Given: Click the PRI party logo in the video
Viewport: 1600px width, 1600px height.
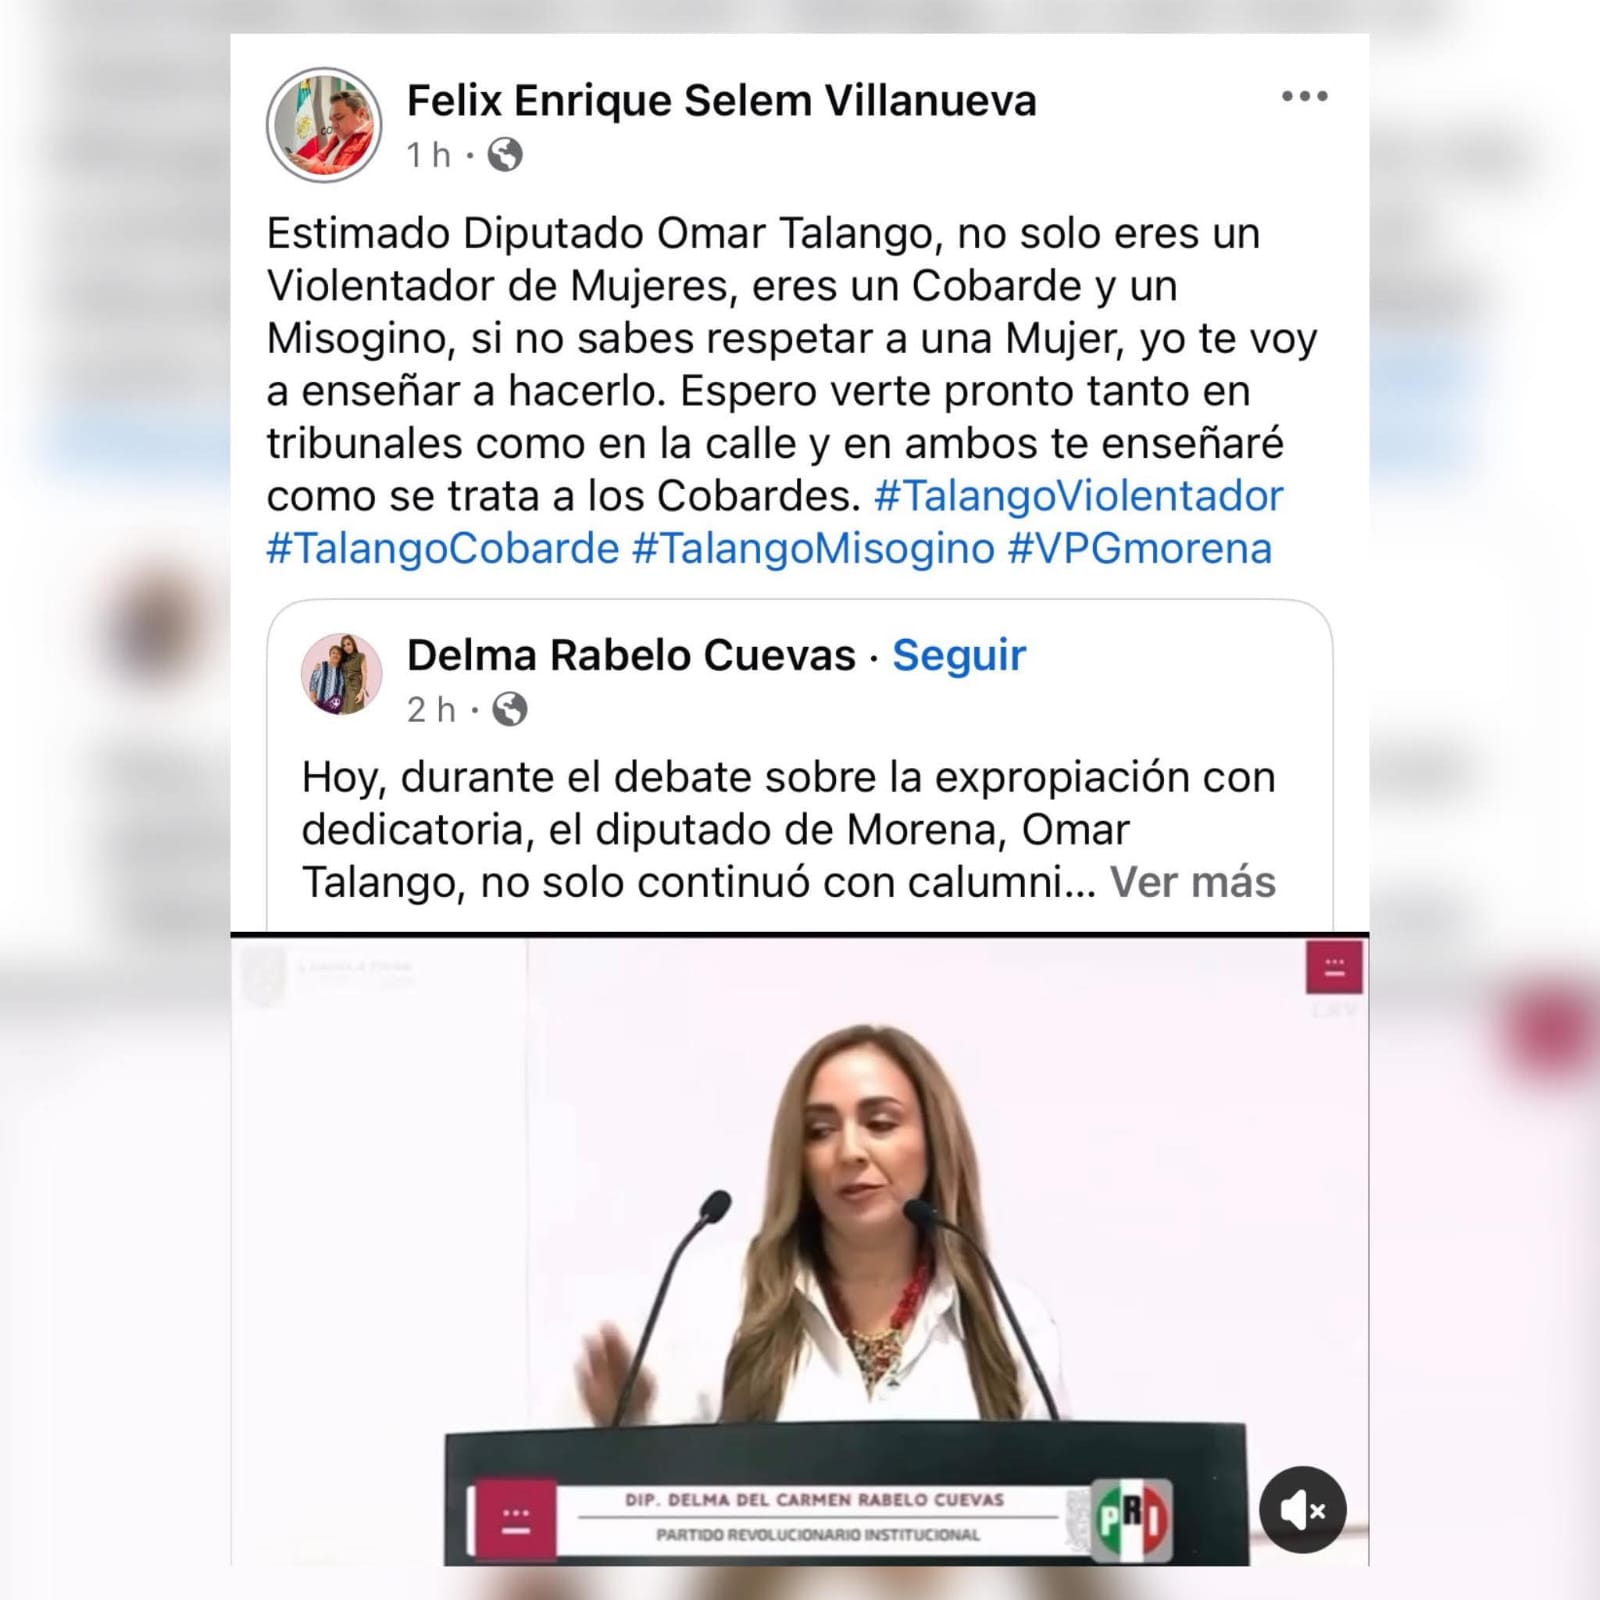Looking at the screenshot, I should (x=1131, y=1520).
